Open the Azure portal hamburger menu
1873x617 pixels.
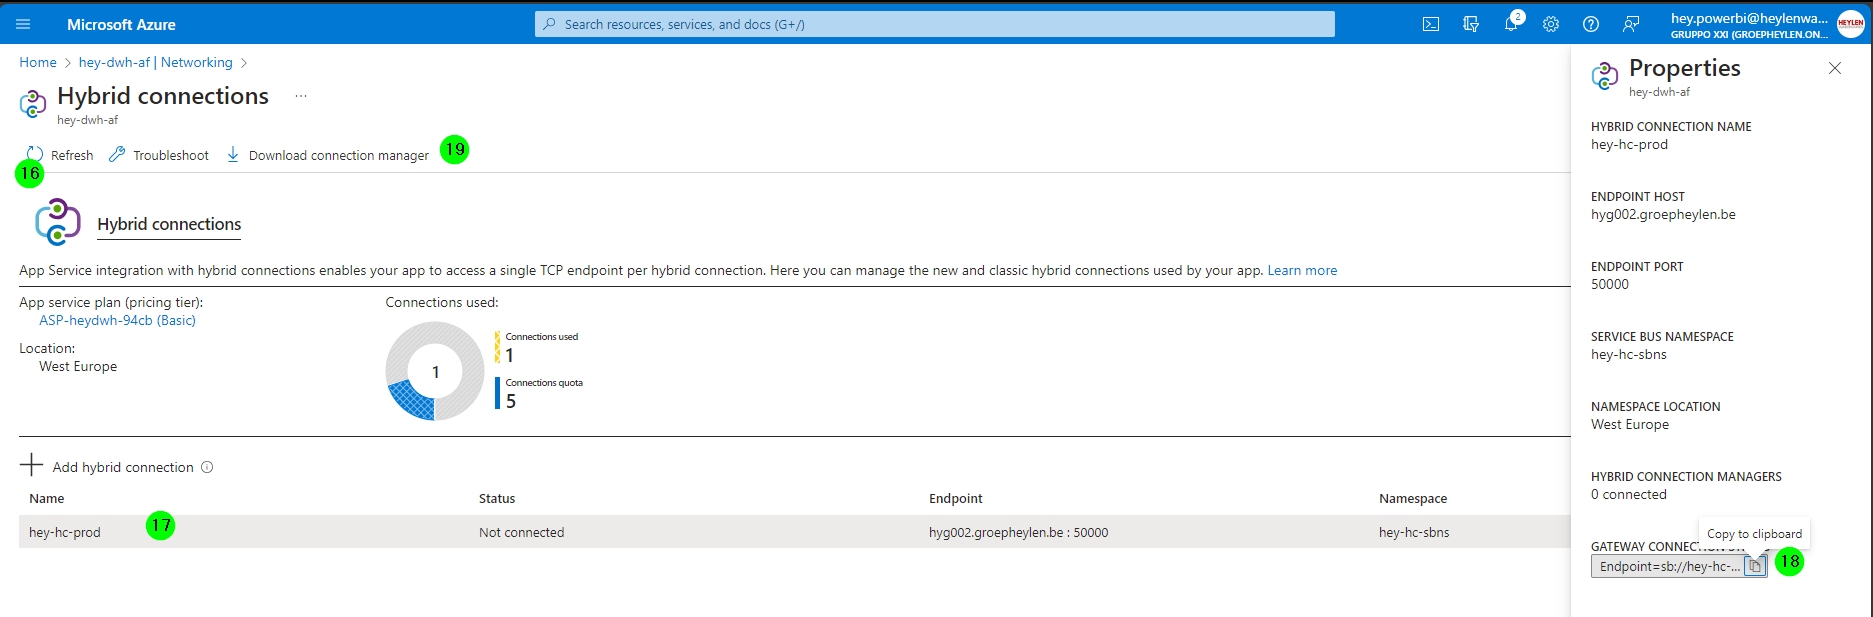click(x=23, y=24)
